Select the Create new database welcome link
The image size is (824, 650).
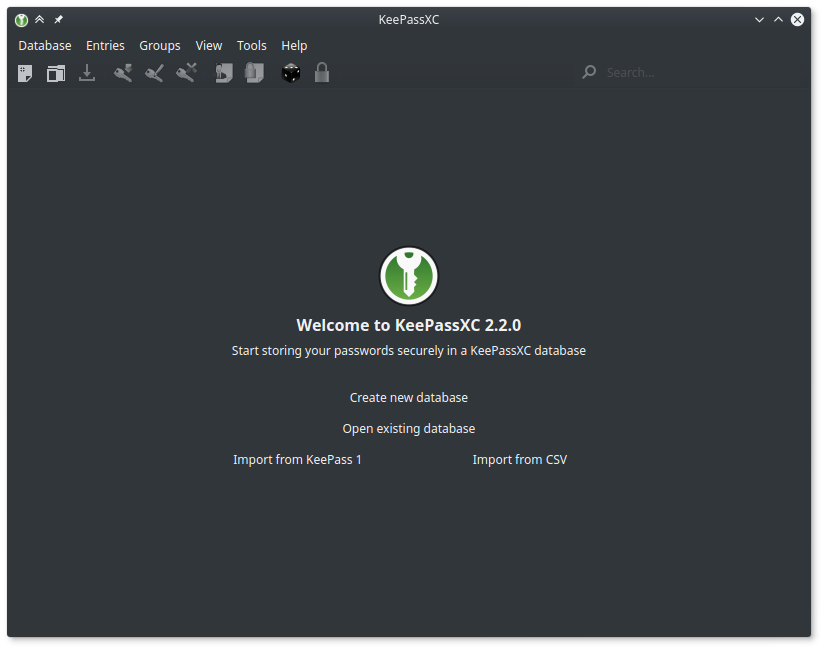(x=408, y=398)
